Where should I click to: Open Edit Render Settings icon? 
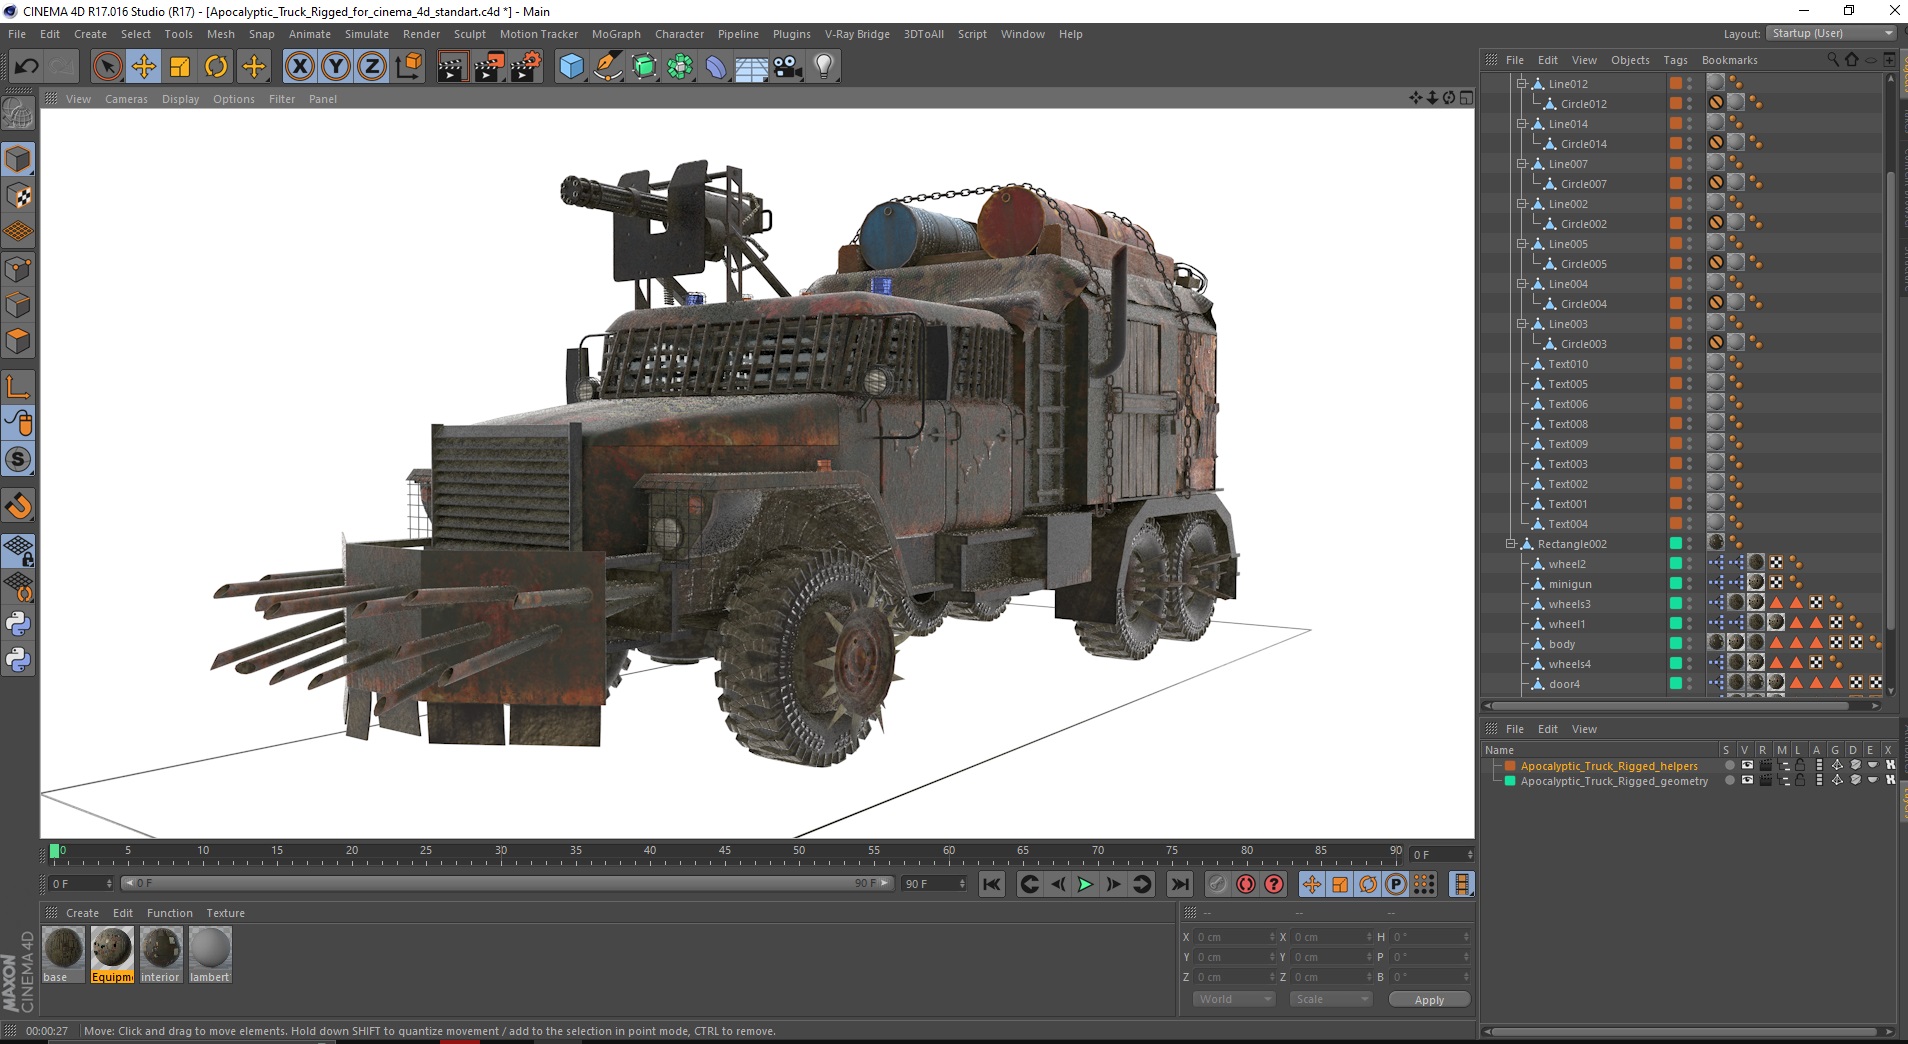[526, 67]
